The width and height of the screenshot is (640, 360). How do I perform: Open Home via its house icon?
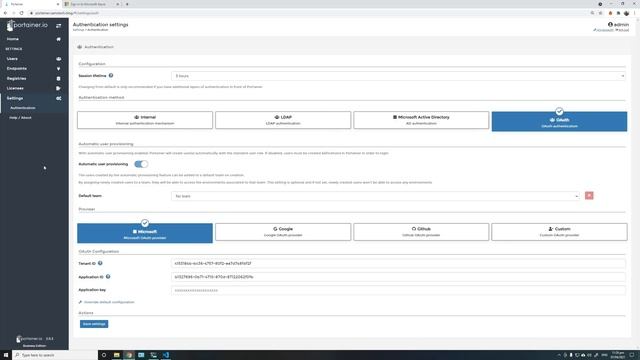pos(58,39)
